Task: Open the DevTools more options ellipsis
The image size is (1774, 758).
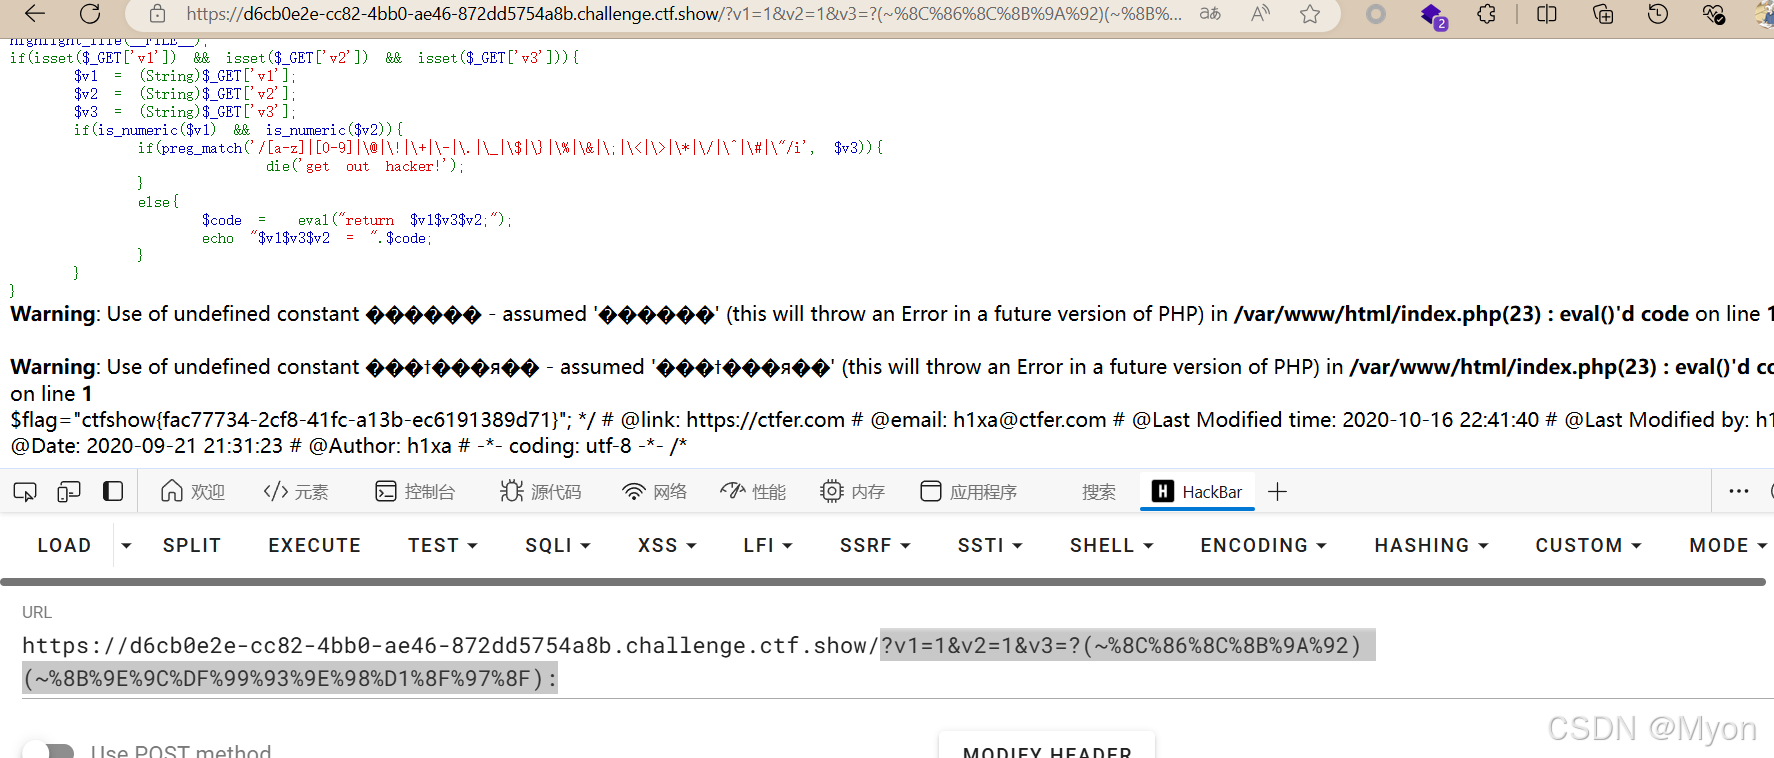Action: 1739,492
